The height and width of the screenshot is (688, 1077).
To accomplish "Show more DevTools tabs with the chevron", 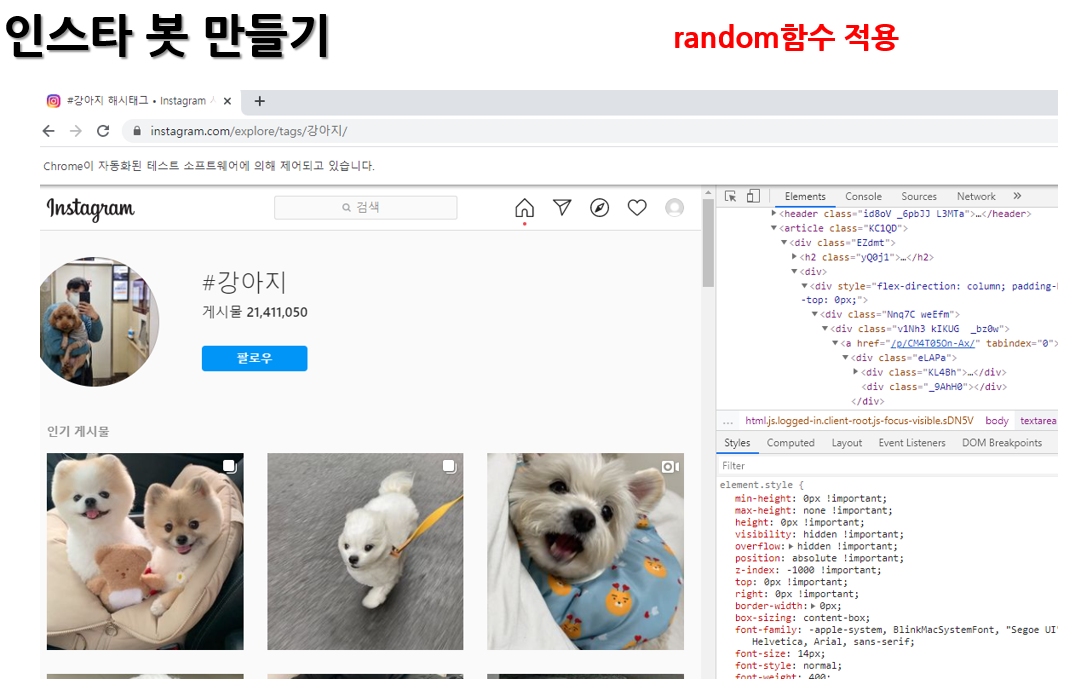I will (x=1017, y=196).
